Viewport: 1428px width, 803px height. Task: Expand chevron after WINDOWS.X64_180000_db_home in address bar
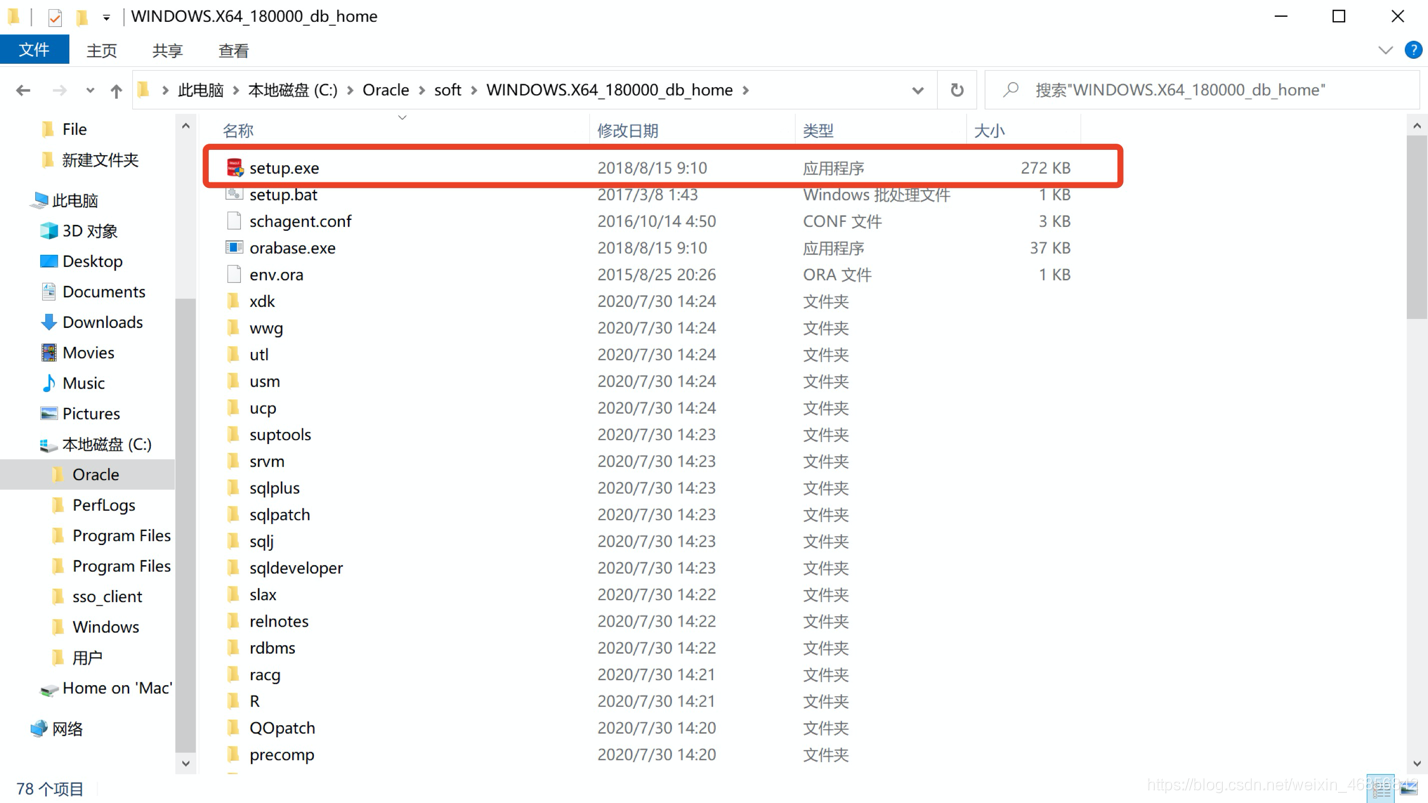click(746, 90)
